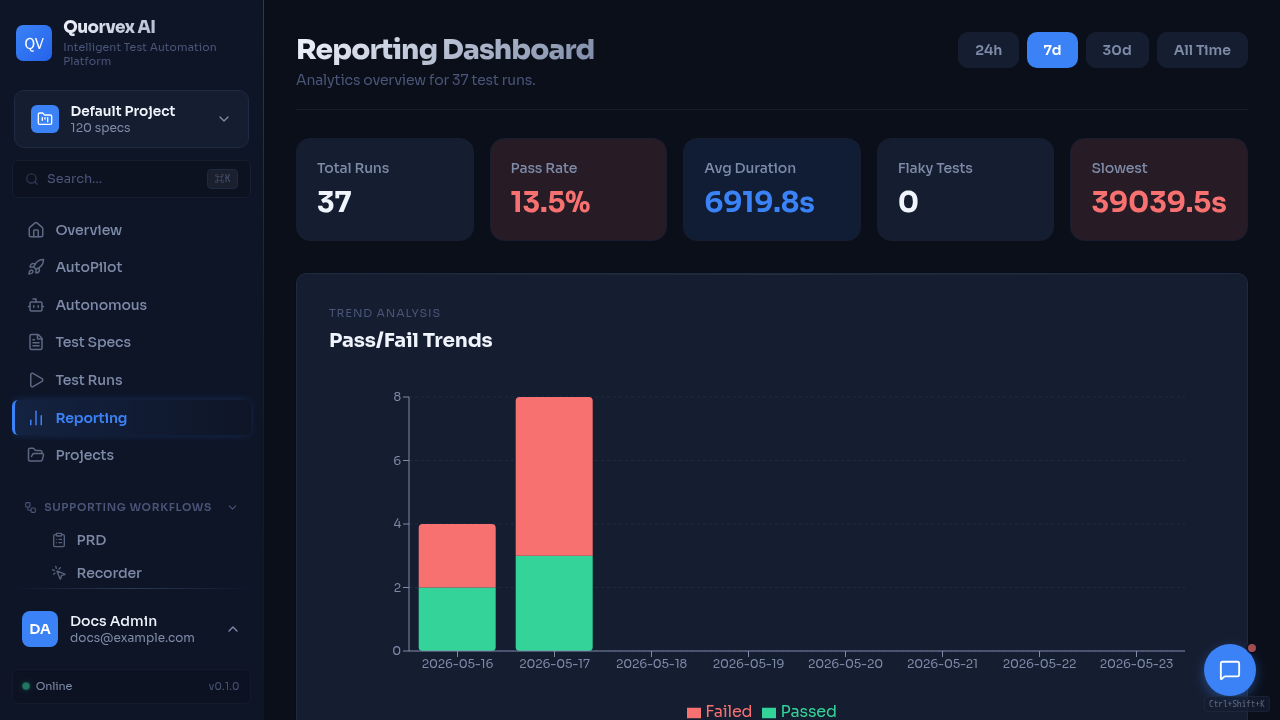Click the passed segment of the 2026-05-17 bar
This screenshot has height=720, width=1280.
pos(554,603)
